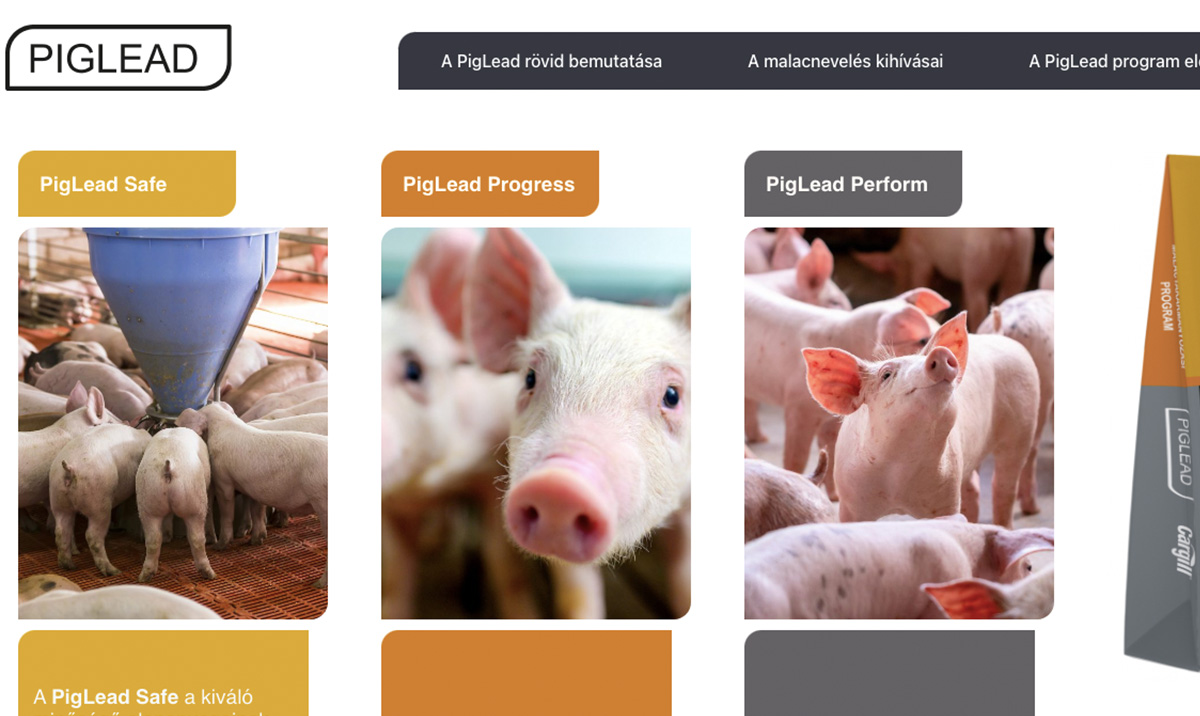Click the PROGRAM text on the bag
Image resolution: width=1200 pixels, height=716 pixels.
[x=1166, y=305]
